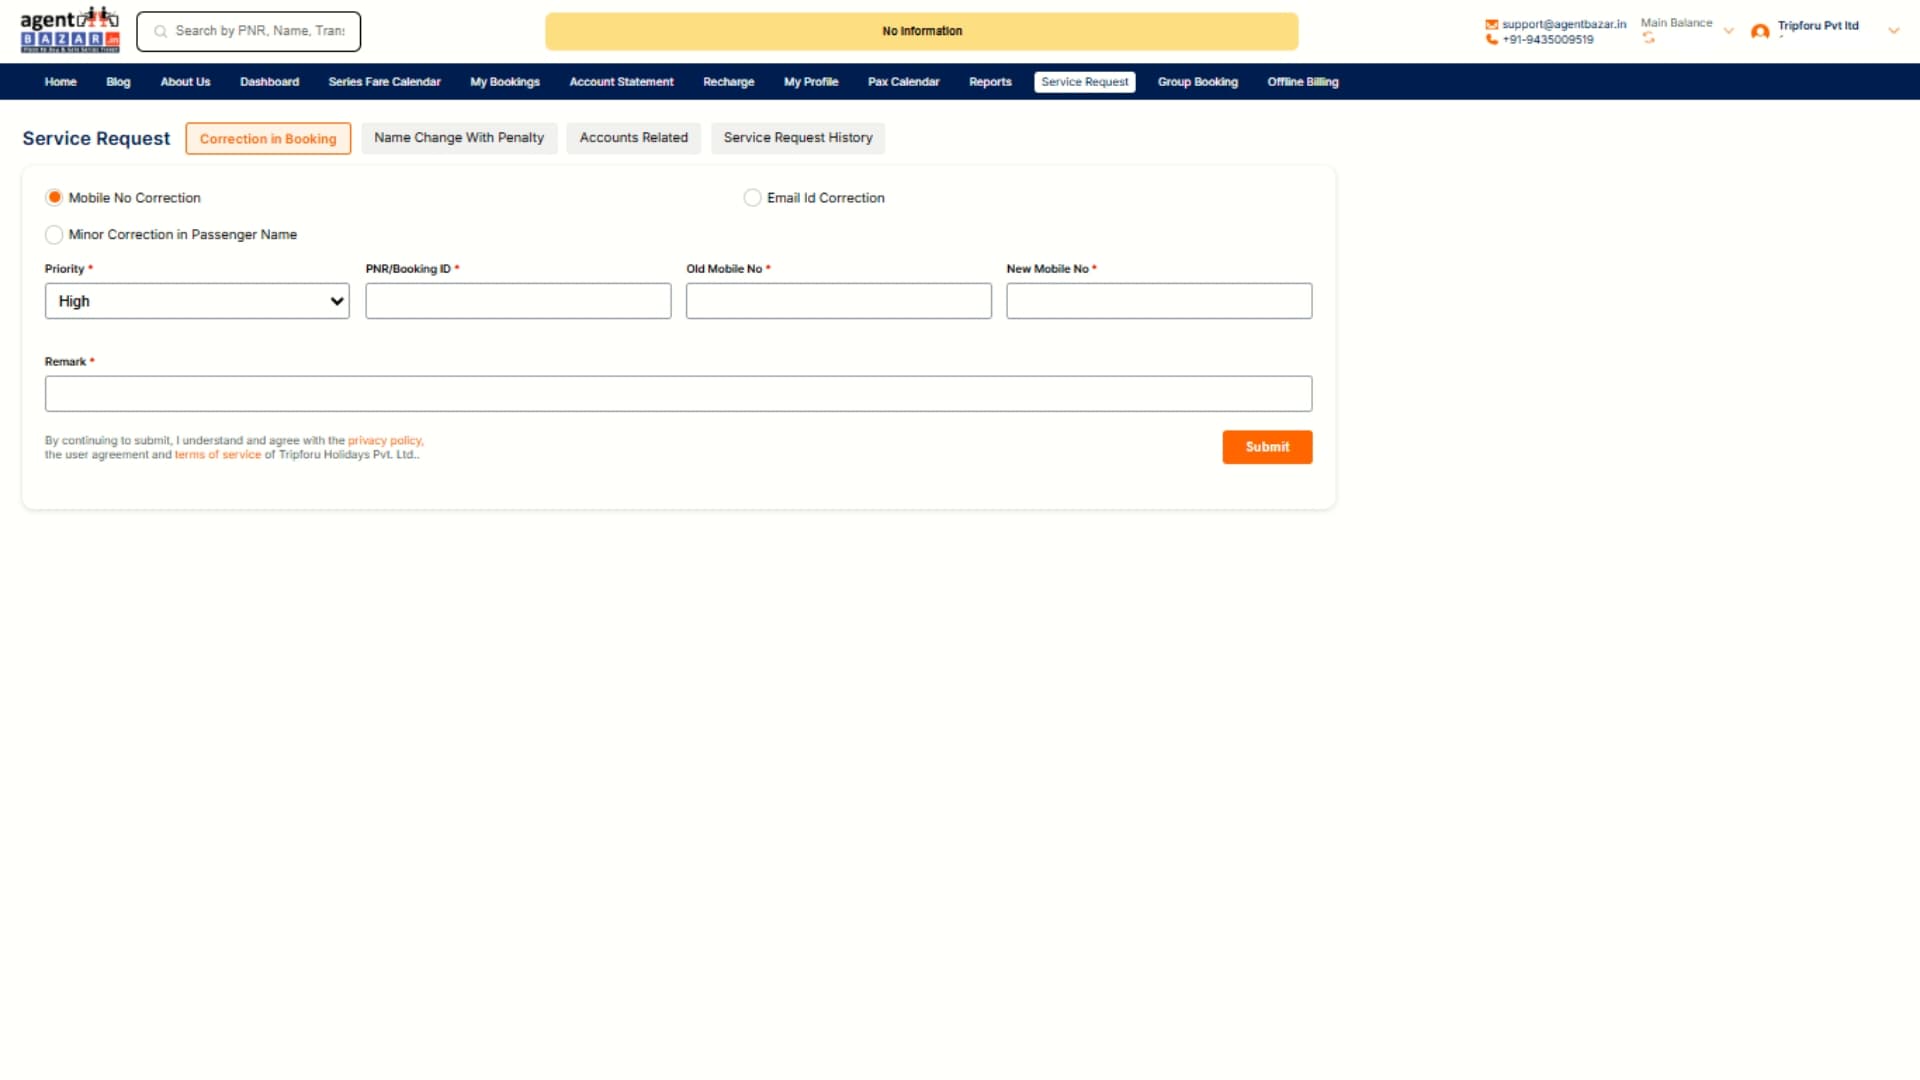Open Series Fare Calendar

[x=384, y=82]
